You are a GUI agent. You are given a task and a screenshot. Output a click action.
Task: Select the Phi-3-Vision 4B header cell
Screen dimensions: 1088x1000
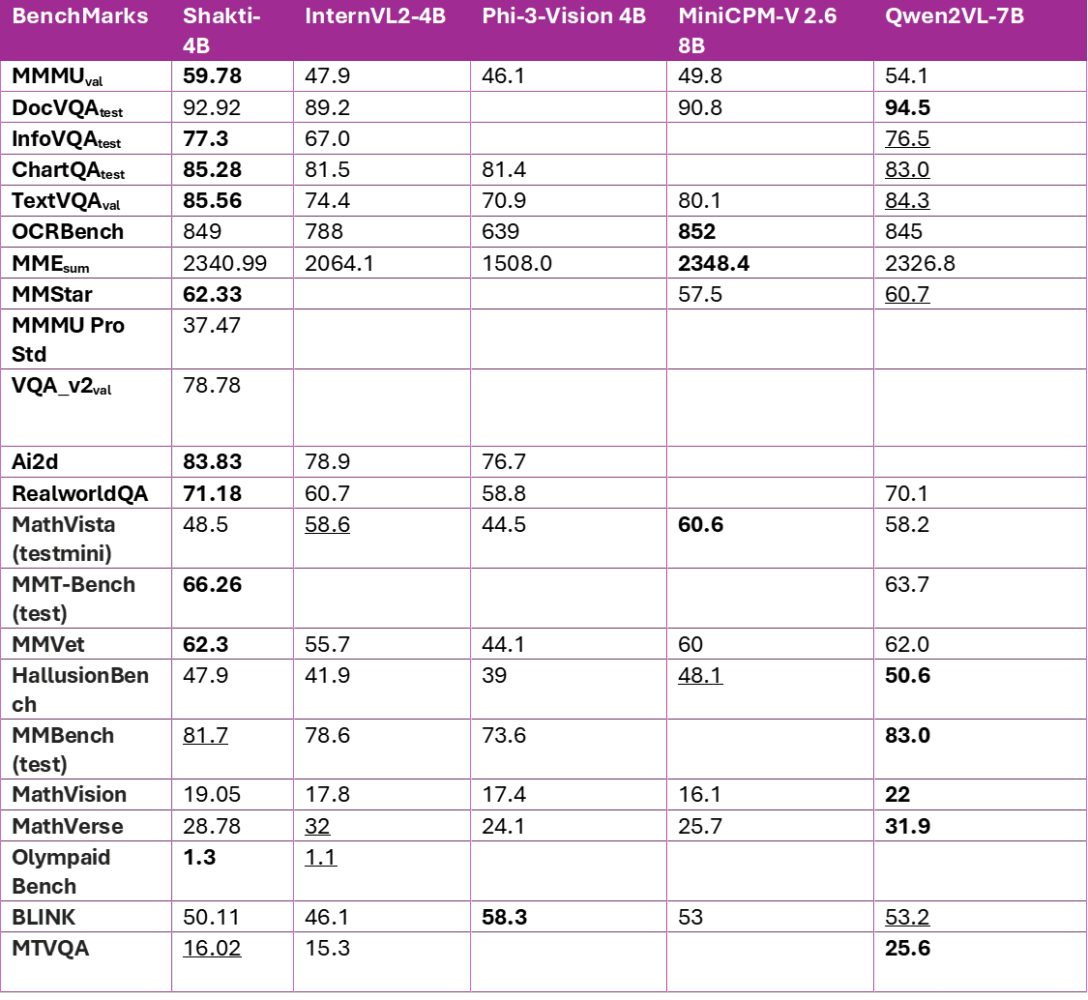point(563,17)
